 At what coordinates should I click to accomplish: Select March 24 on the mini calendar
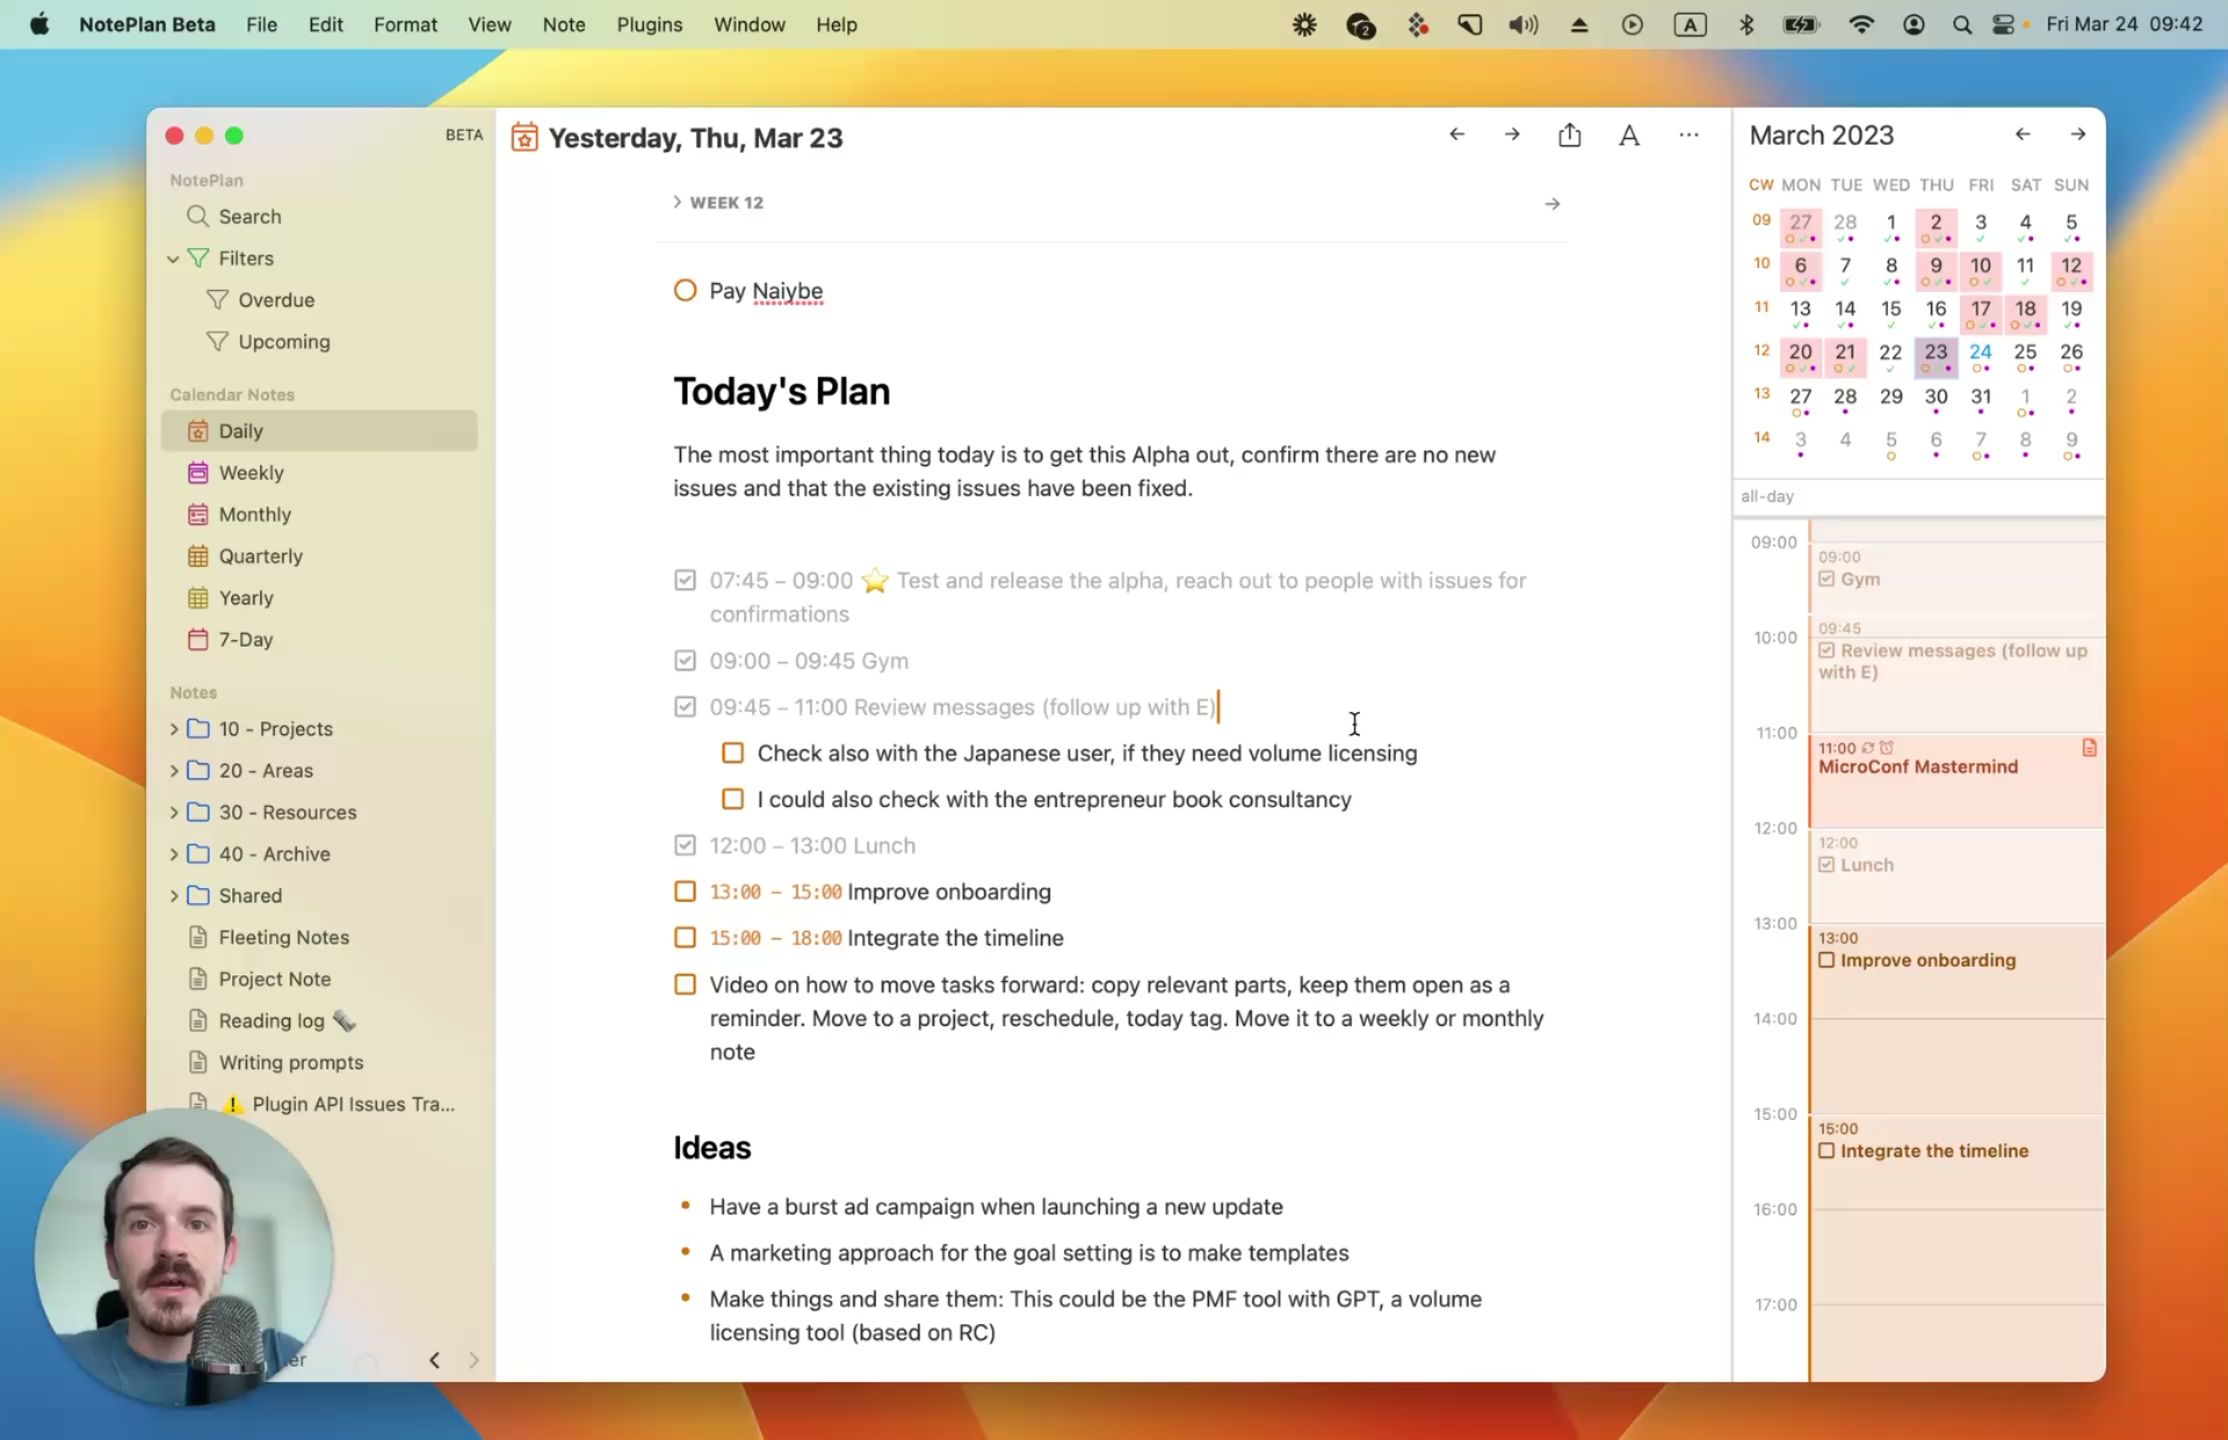click(1980, 352)
